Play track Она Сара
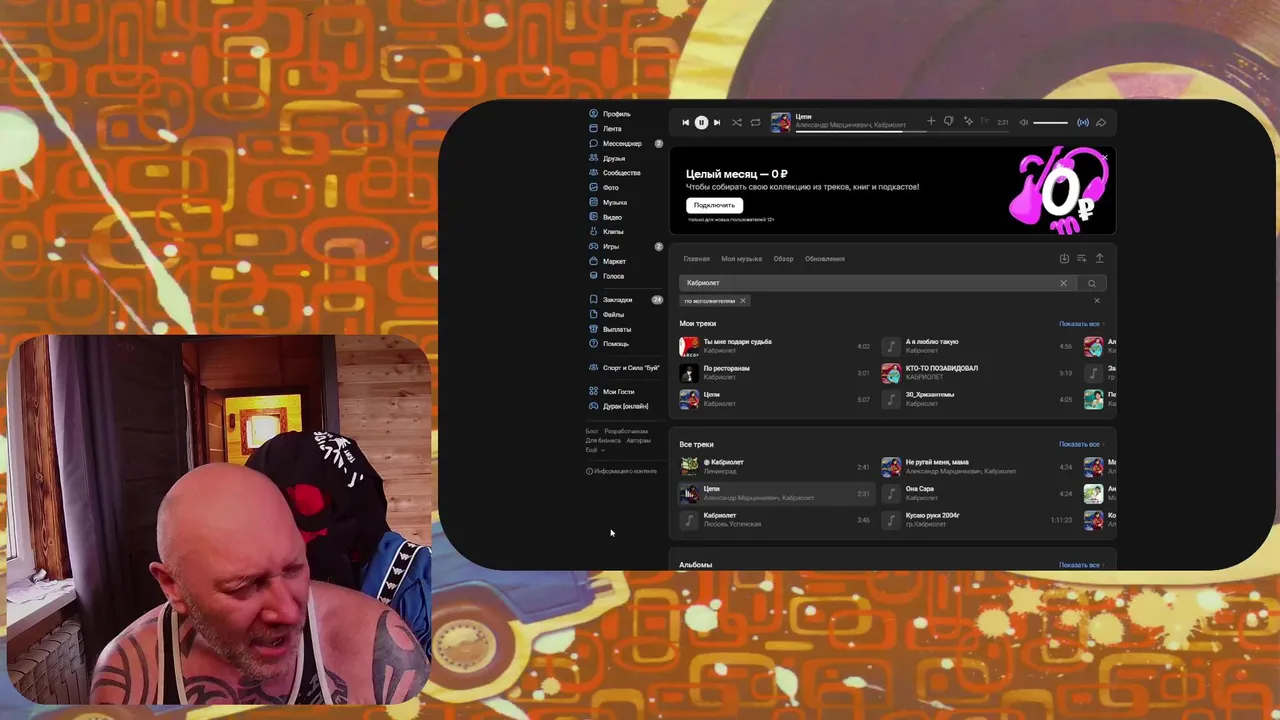Image resolution: width=1280 pixels, height=720 pixels. [977, 494]
